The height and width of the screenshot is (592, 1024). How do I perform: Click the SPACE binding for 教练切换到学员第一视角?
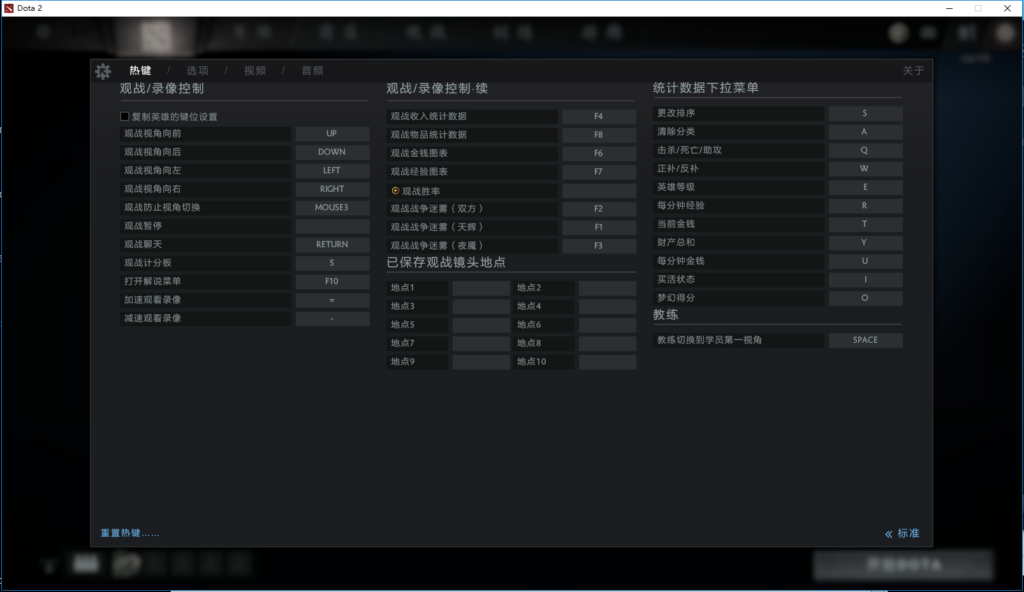point(865,339)
